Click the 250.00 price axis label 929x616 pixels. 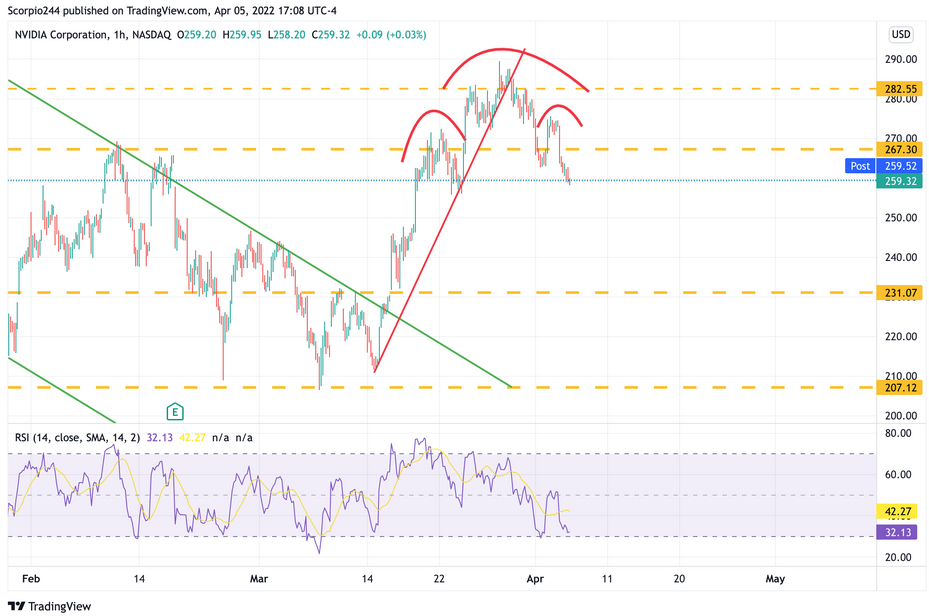901,217
